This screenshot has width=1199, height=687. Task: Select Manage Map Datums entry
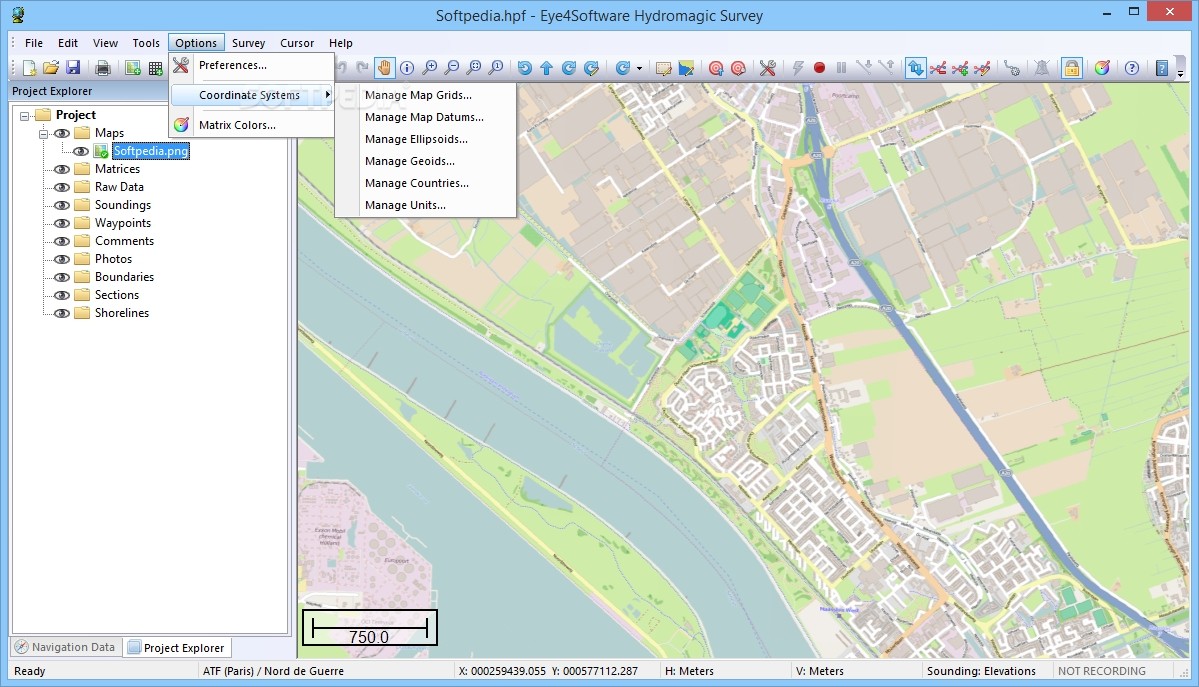tap(426, 117)
